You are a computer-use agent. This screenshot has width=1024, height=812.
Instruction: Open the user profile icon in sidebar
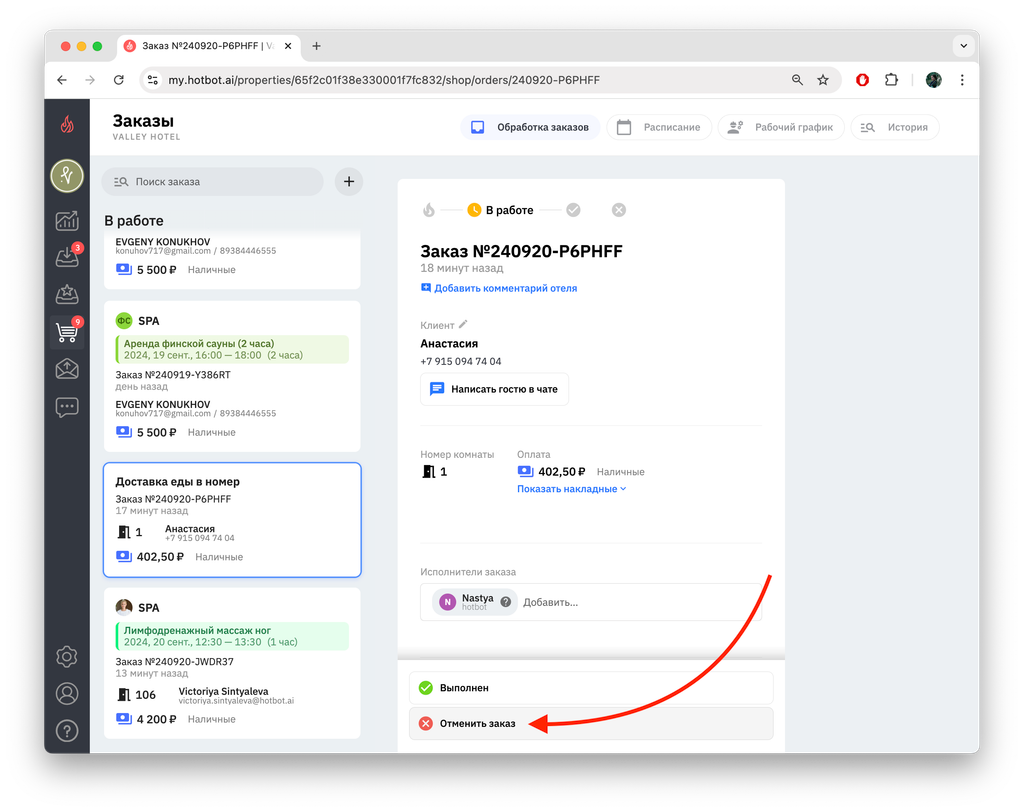67,693
